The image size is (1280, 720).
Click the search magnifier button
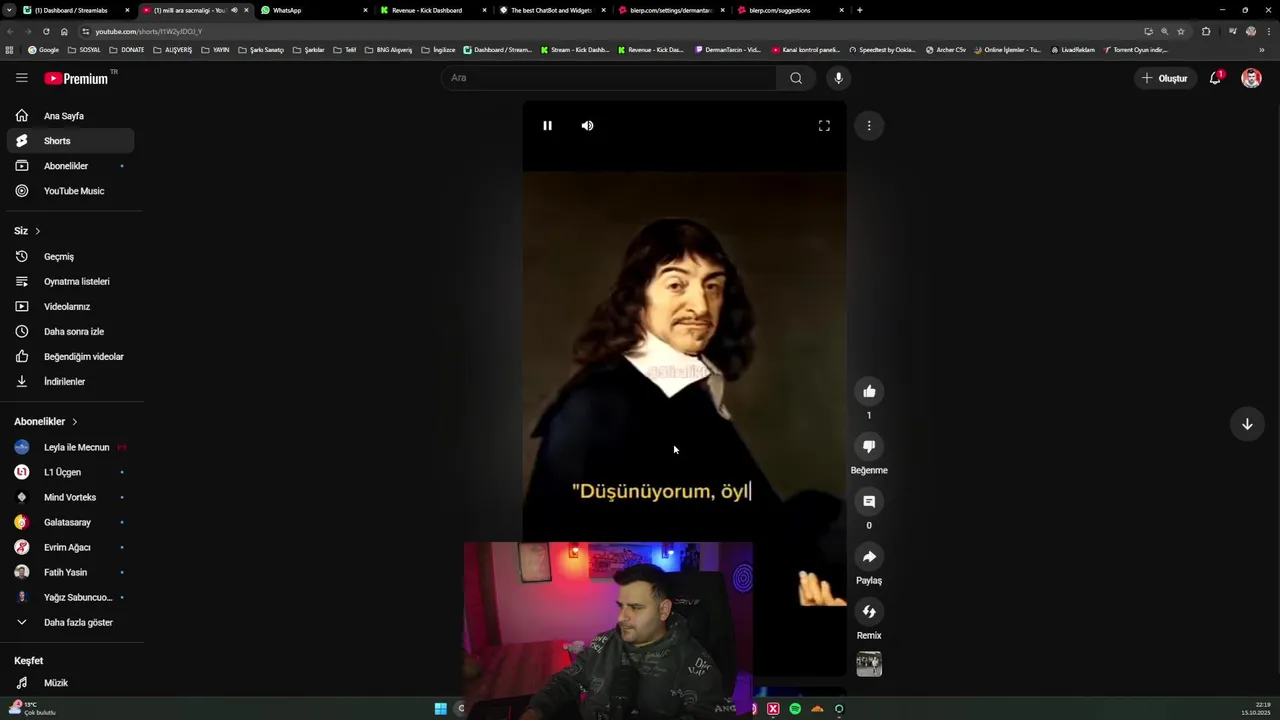click(796, 78)
